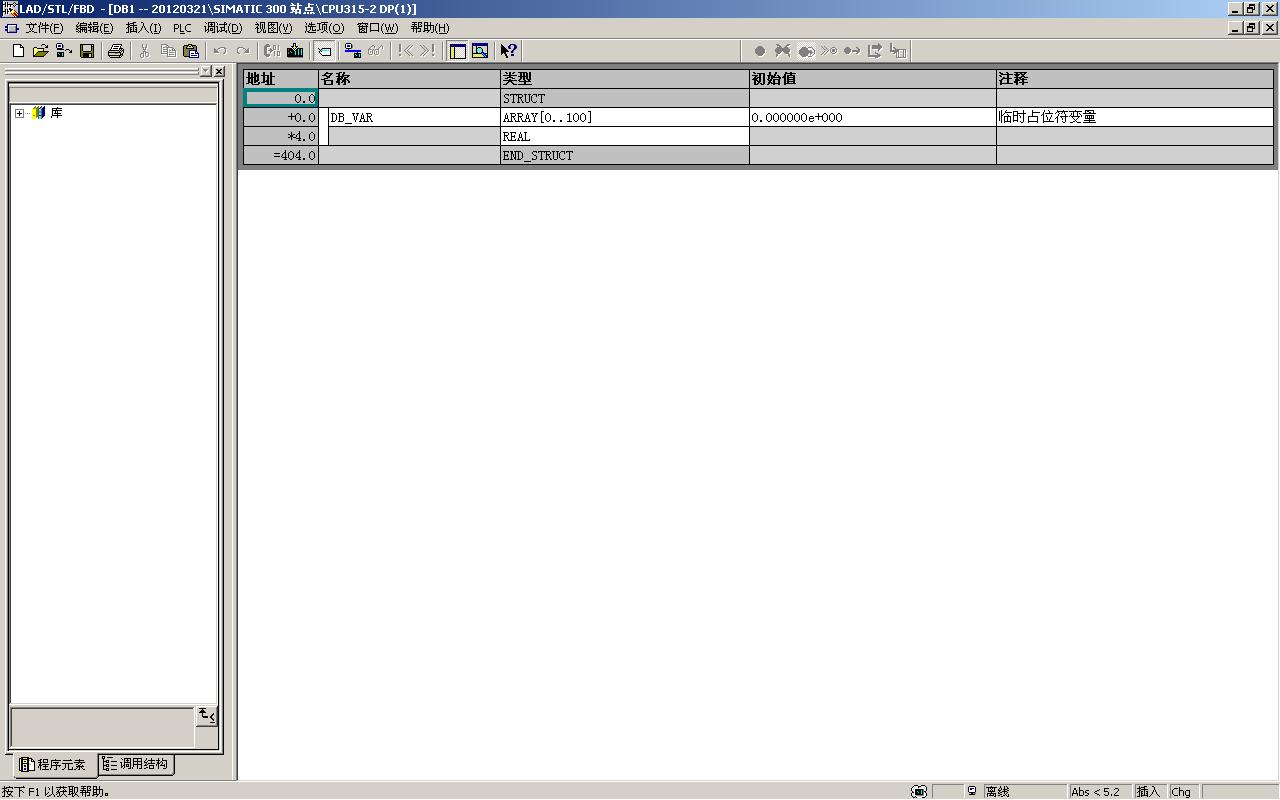The height and width of the screenshot is (800, 1280).
Task: Click the 注释 column header
Action: coord(1135,78)
